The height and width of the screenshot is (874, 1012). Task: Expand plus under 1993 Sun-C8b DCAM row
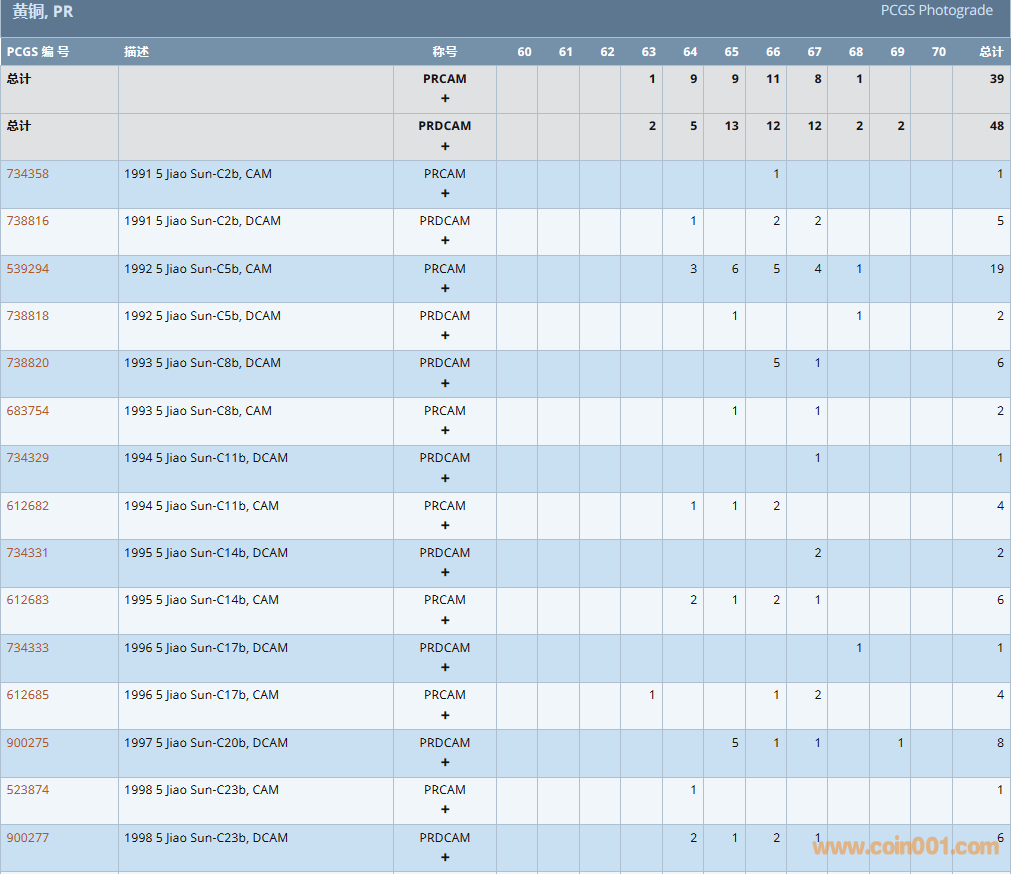(445, 383)
